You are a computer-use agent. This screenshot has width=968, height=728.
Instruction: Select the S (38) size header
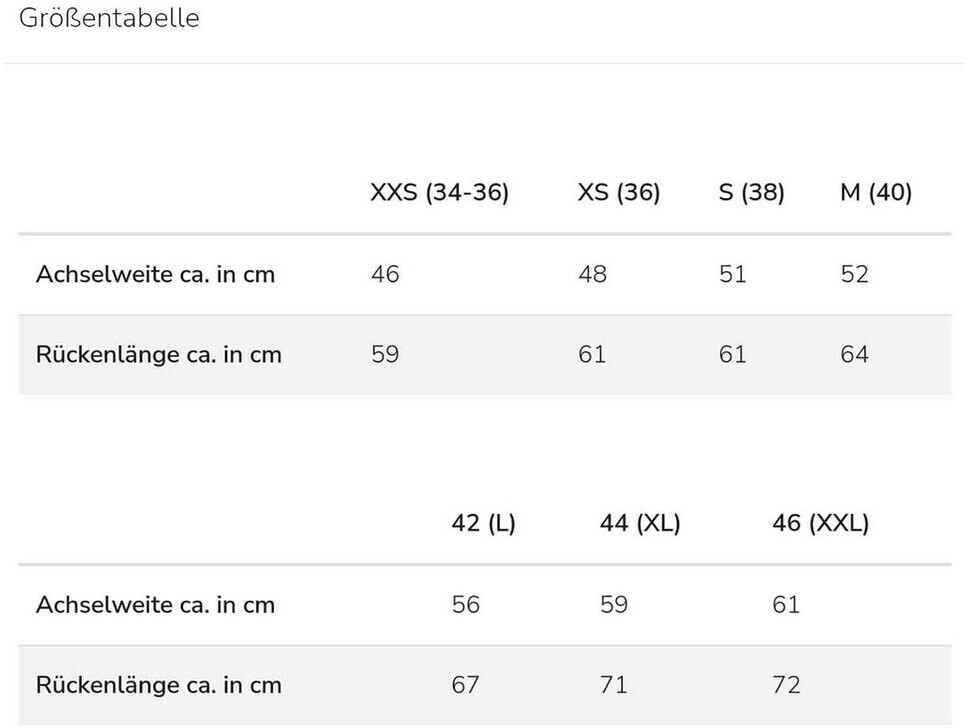tap(751, 192)
